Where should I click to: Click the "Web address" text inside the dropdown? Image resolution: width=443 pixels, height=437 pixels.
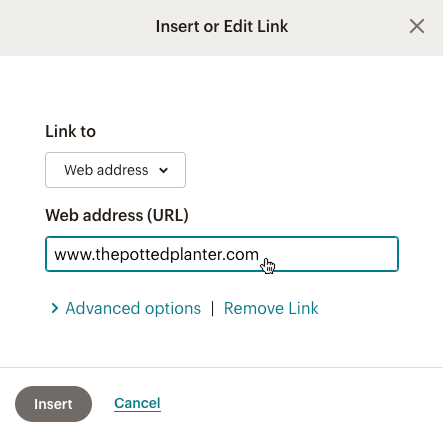(106, 170)
